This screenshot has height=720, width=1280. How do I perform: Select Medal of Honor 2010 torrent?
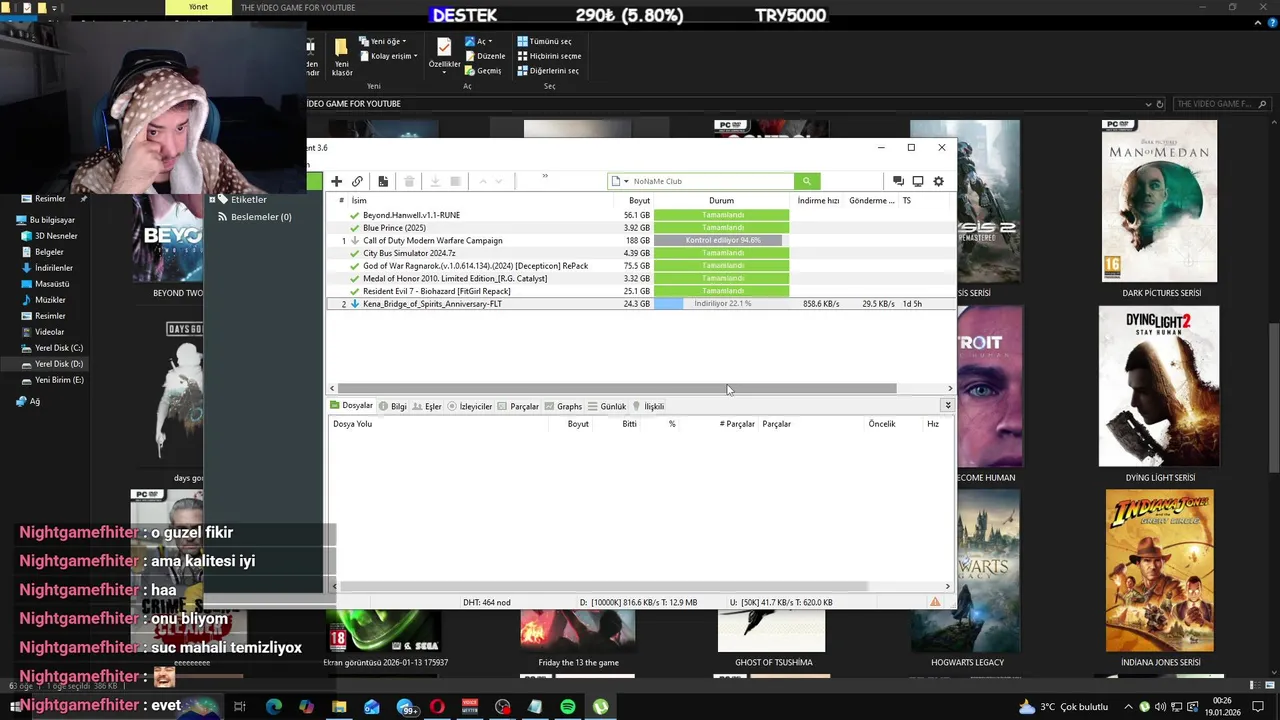640,278
